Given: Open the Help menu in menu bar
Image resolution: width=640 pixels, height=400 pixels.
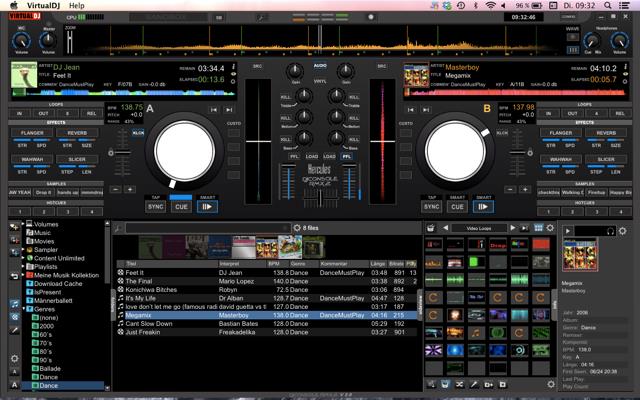Looking at the screenshot, I should click(x=77, y=6).
